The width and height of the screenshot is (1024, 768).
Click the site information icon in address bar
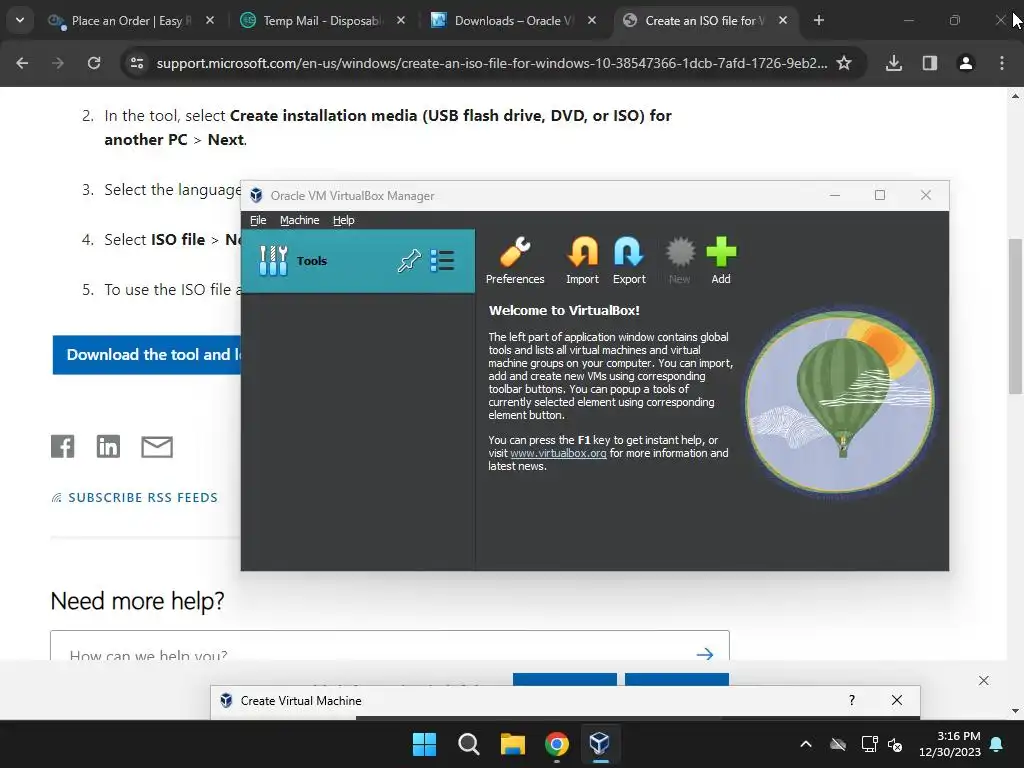tap(137, 63)
